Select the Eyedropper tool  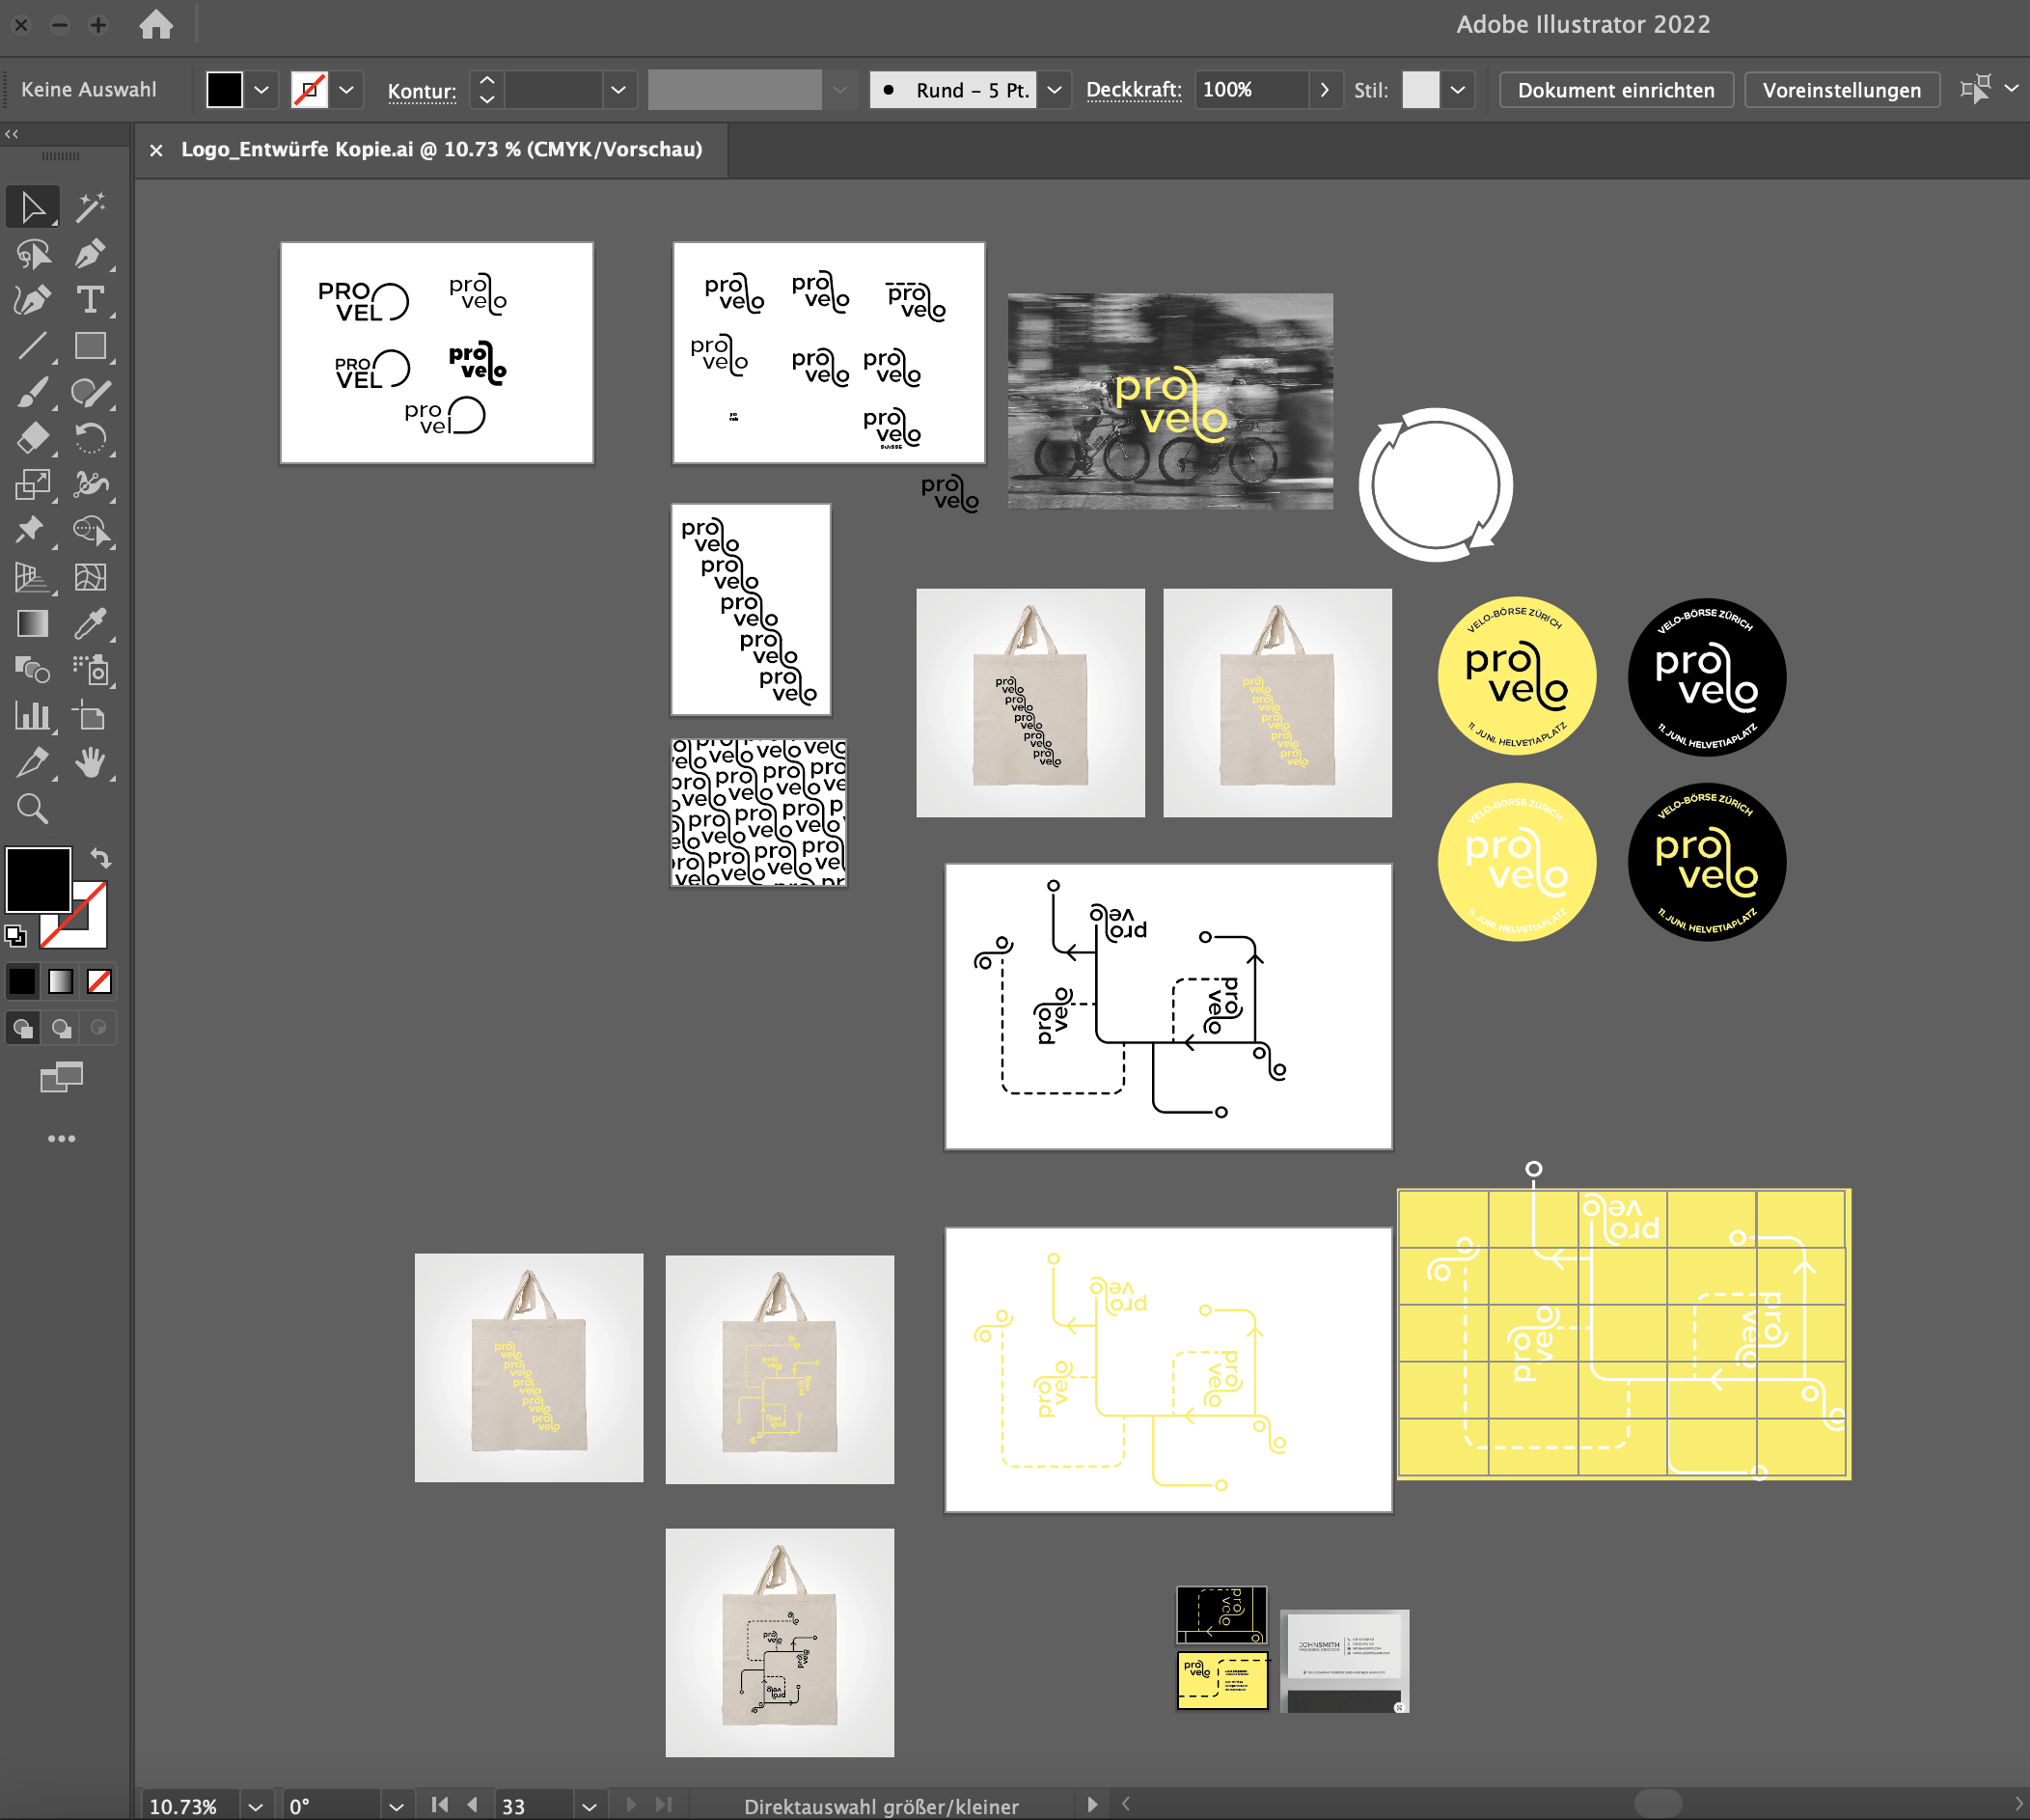90,624
